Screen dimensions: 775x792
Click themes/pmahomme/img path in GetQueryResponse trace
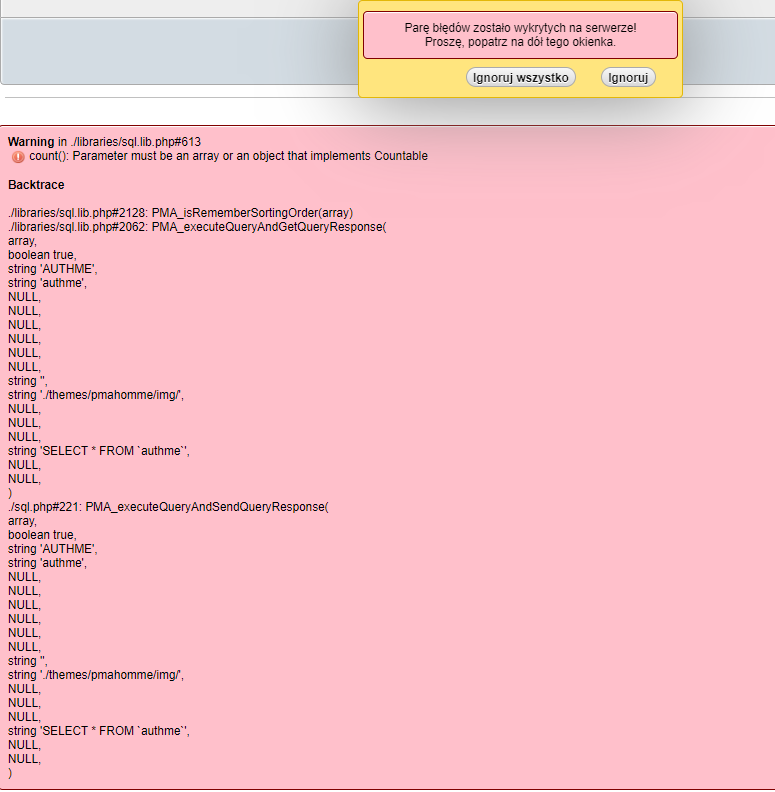[96, 395]
